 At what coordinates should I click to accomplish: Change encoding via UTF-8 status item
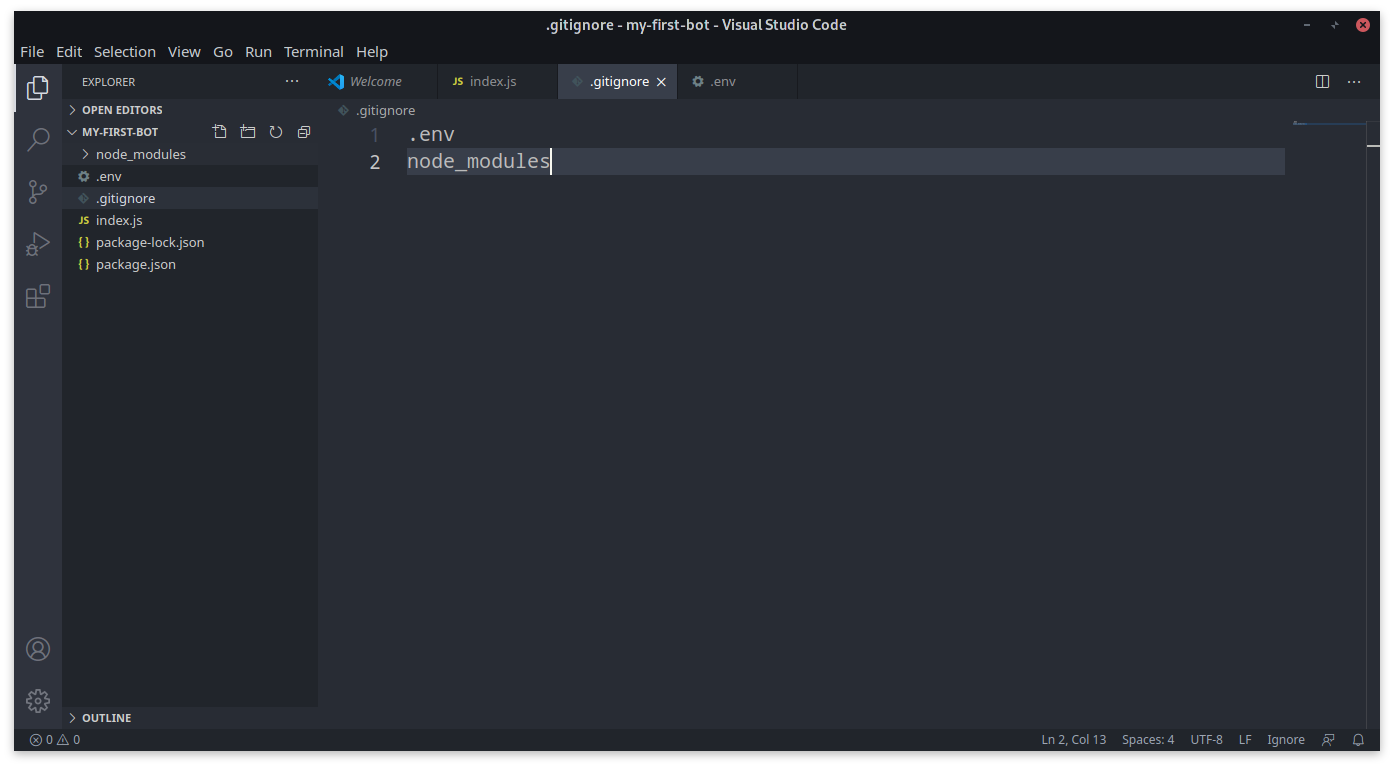[x=1206, y=740]
